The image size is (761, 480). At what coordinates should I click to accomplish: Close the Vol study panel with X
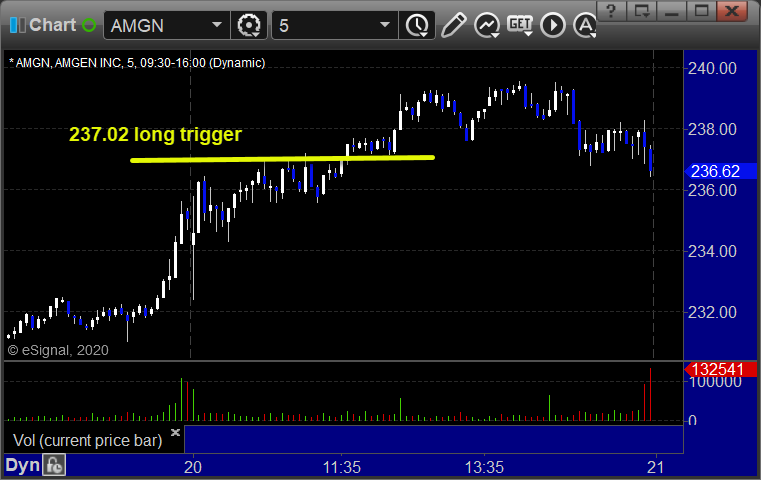pyautogui.click(x=175, y=432)
